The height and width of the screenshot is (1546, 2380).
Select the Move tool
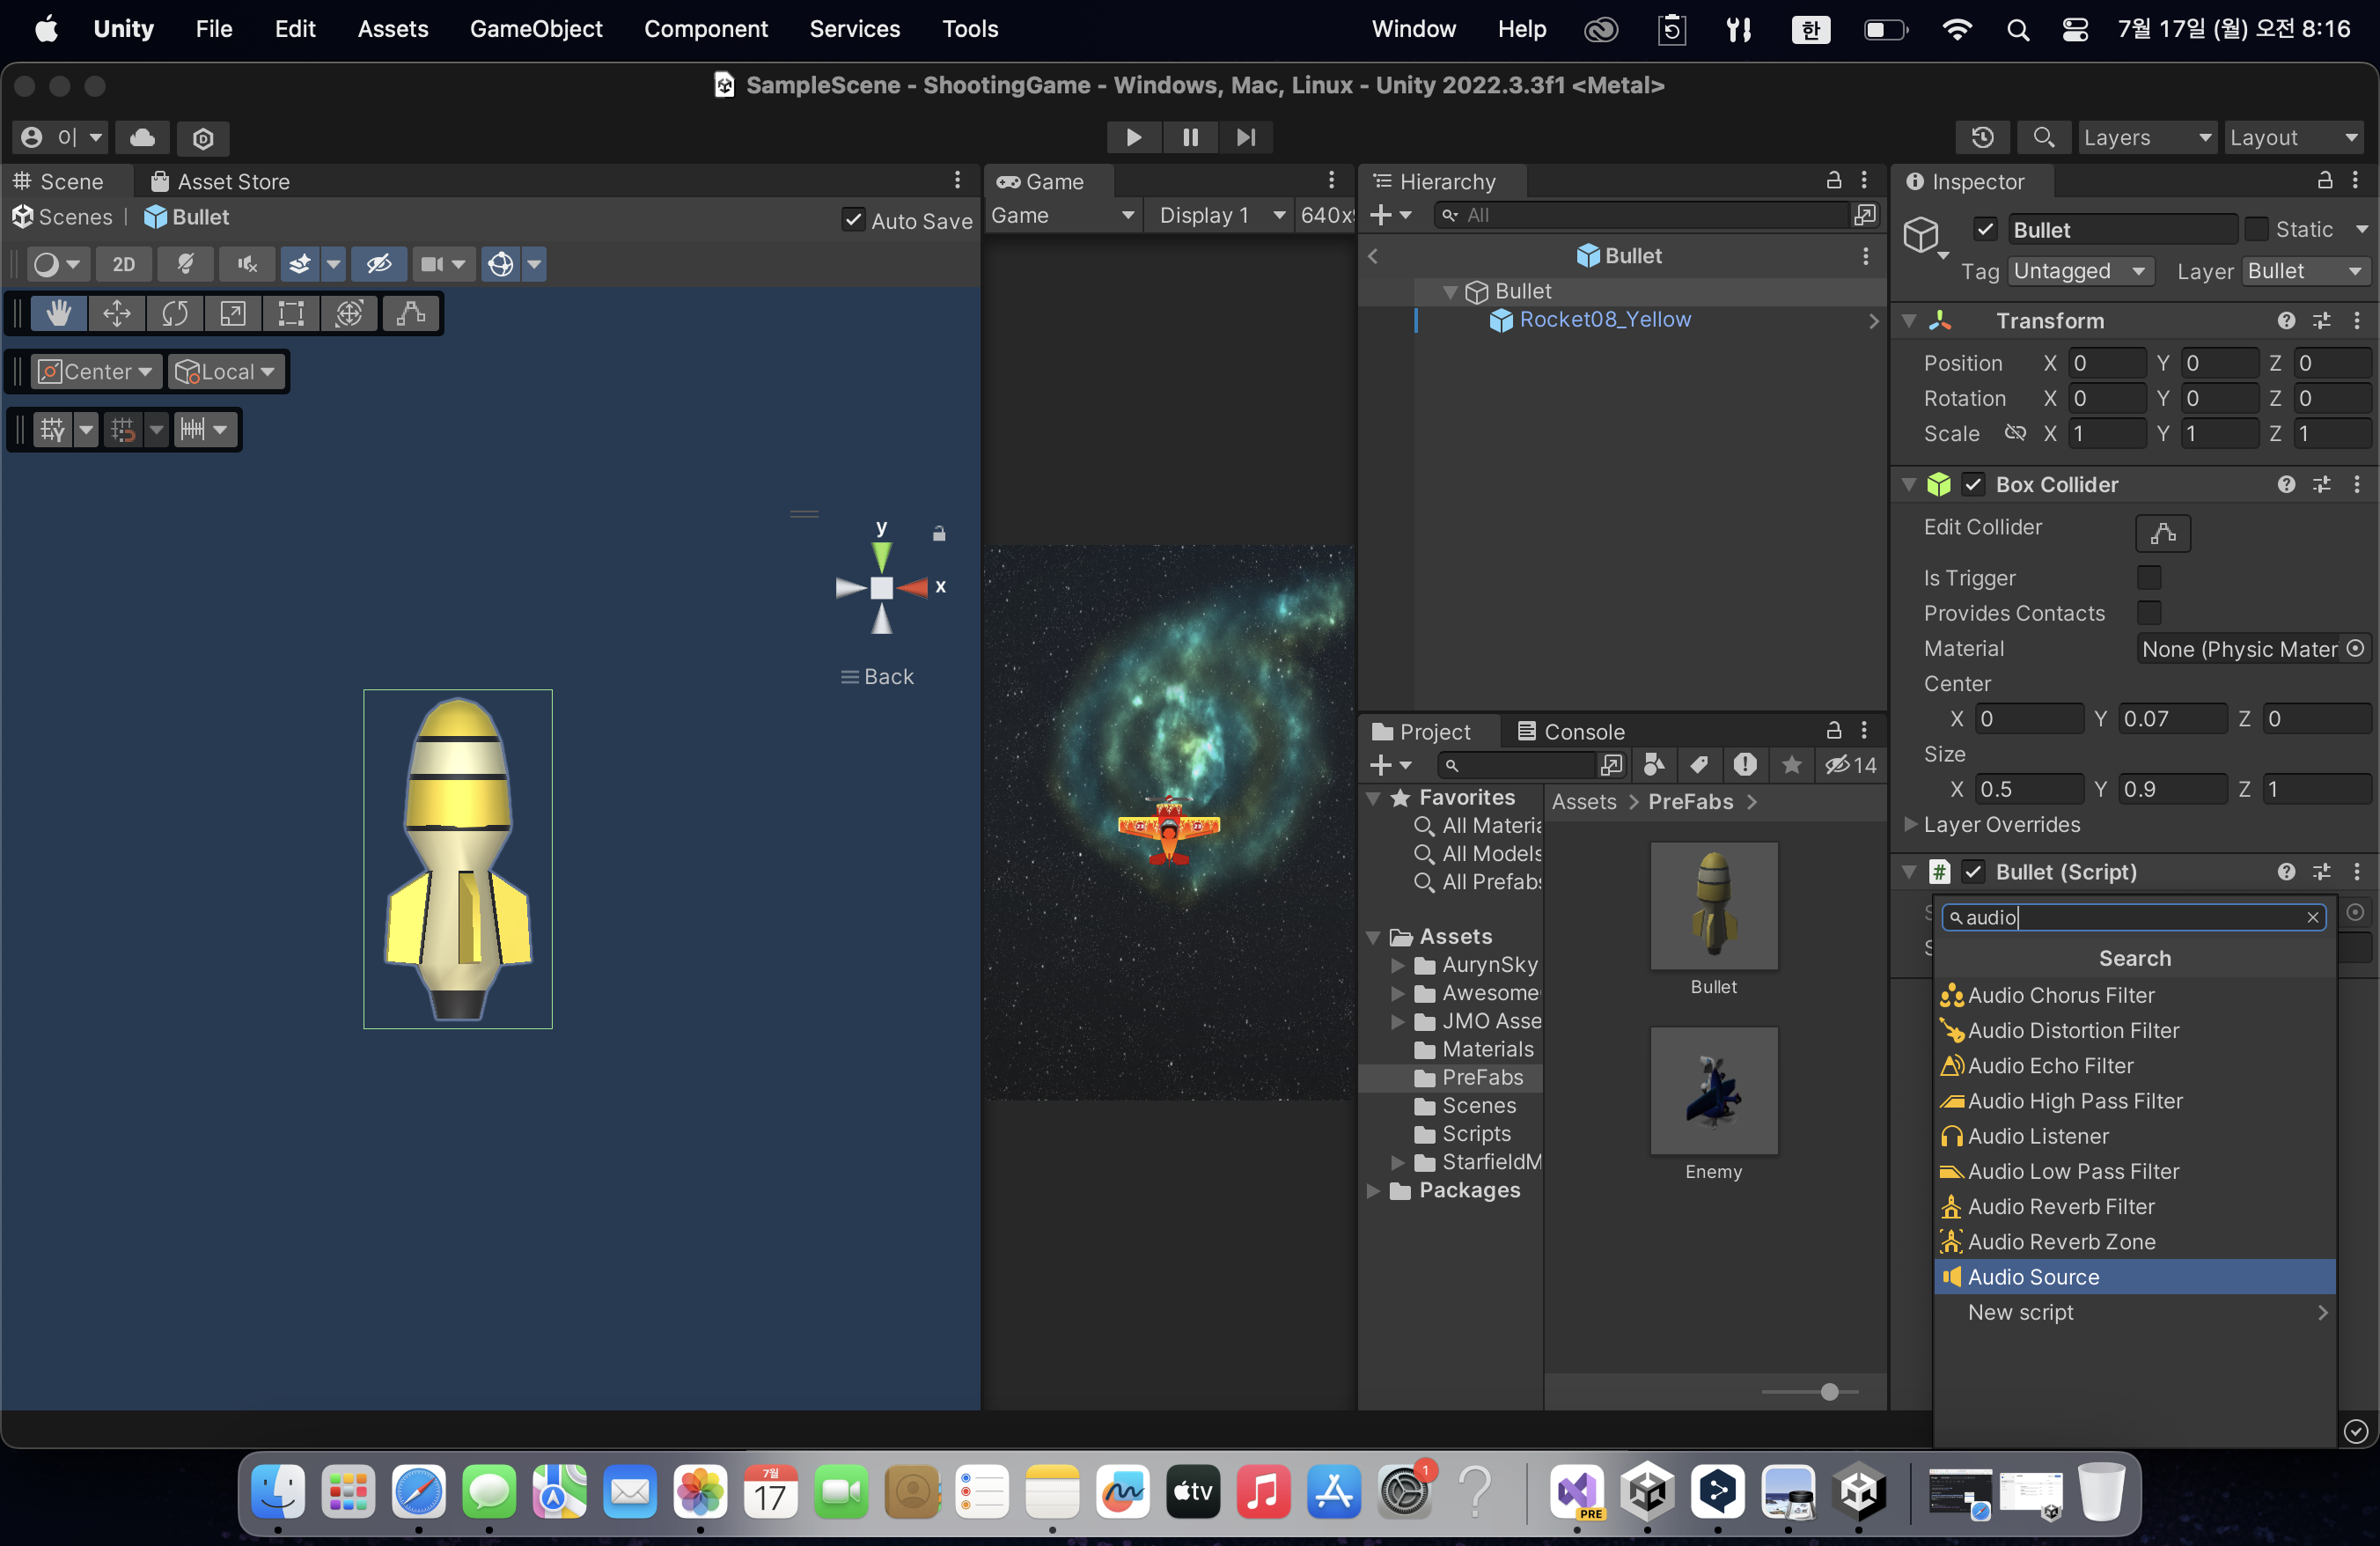(x=117, y=314)
